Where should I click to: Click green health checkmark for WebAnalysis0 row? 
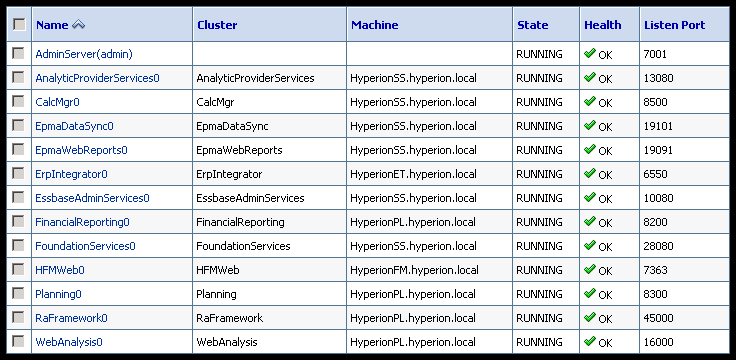coord(590,341)
